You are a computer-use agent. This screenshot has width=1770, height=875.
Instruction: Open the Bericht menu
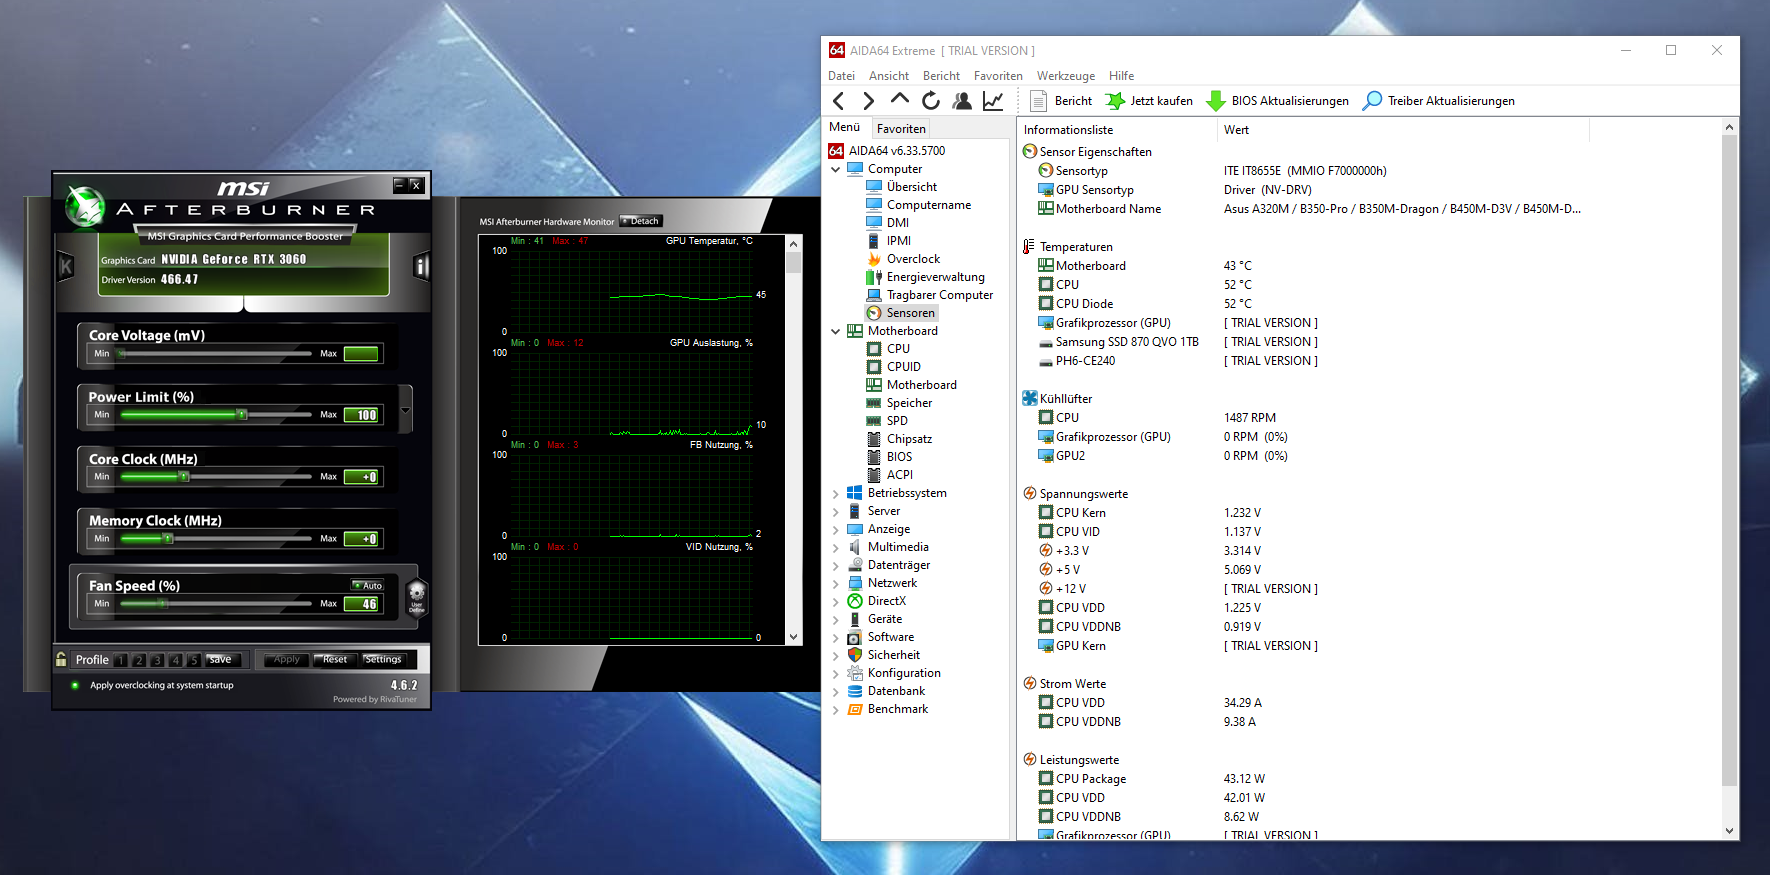[941, 76]
